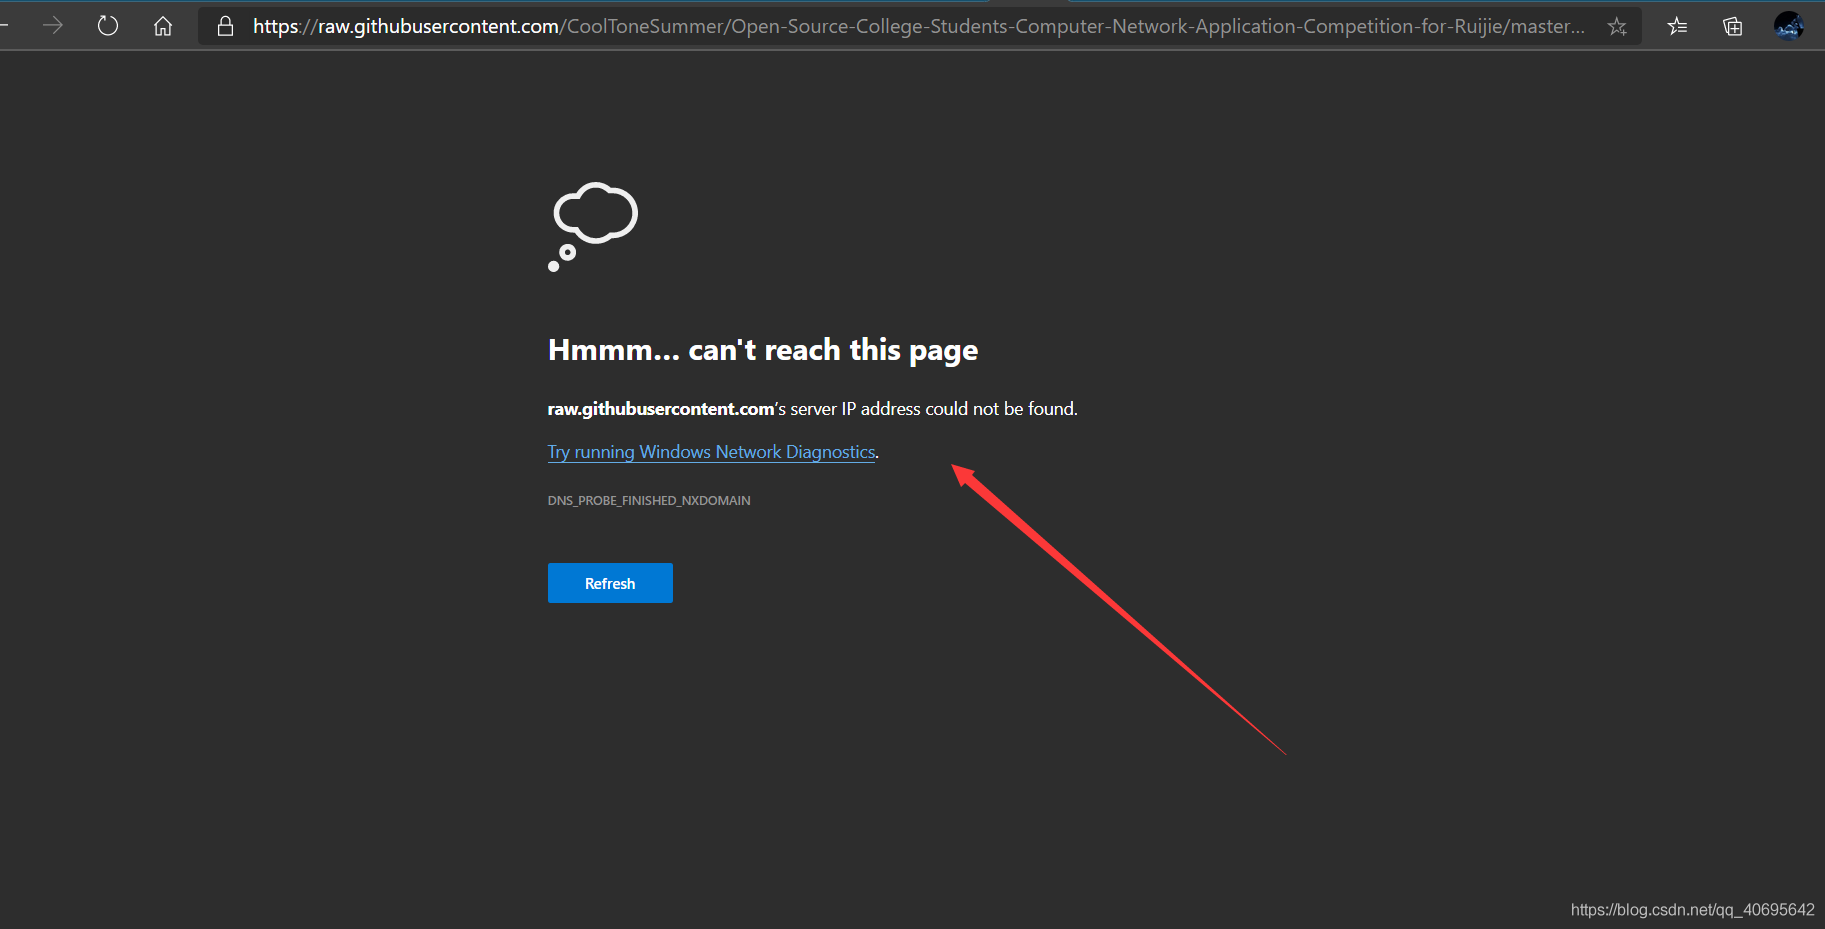Screen dimensions: 1825x929
Task: Select the DNS_PROBE_FINISHED_NXDOMAIN error code
Action: coord(649,500)
